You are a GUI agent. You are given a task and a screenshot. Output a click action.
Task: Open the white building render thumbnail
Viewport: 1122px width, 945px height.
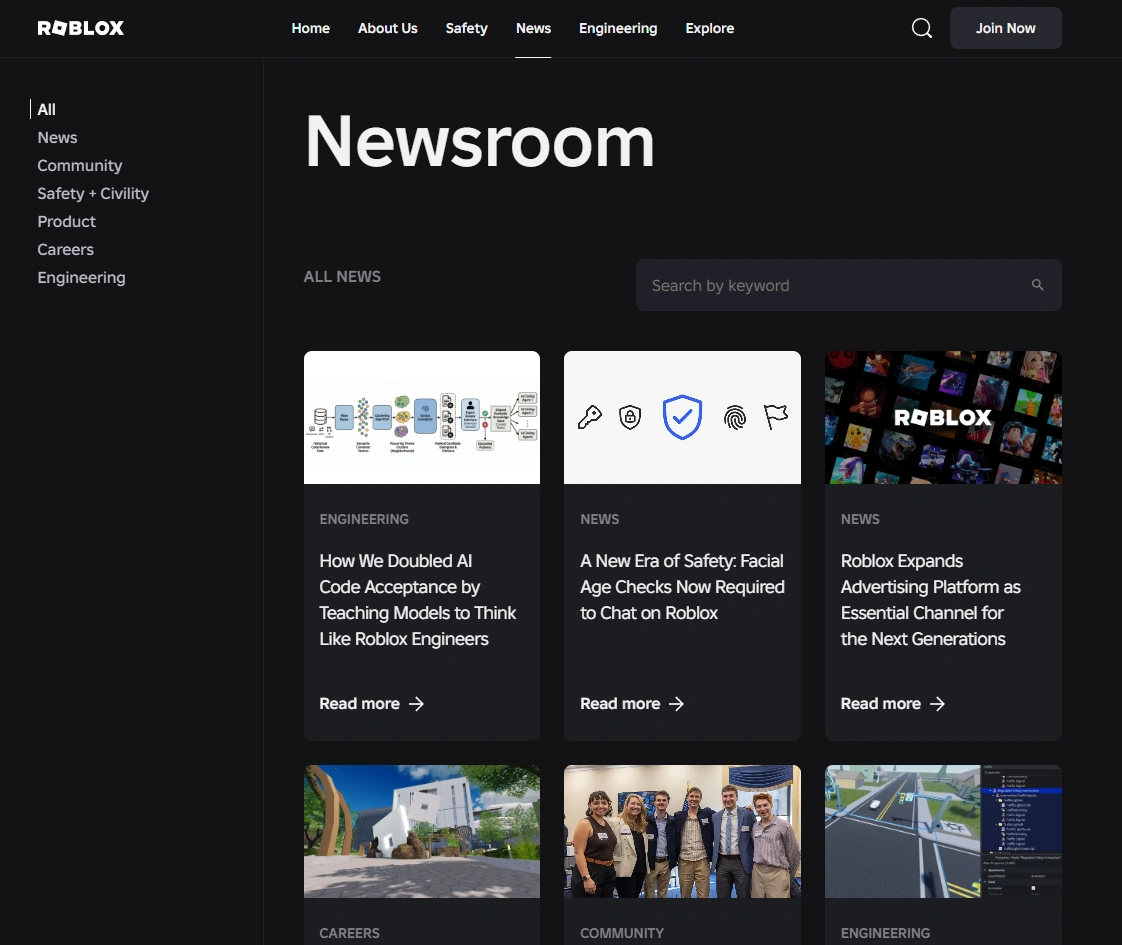(x=421, y=831)
